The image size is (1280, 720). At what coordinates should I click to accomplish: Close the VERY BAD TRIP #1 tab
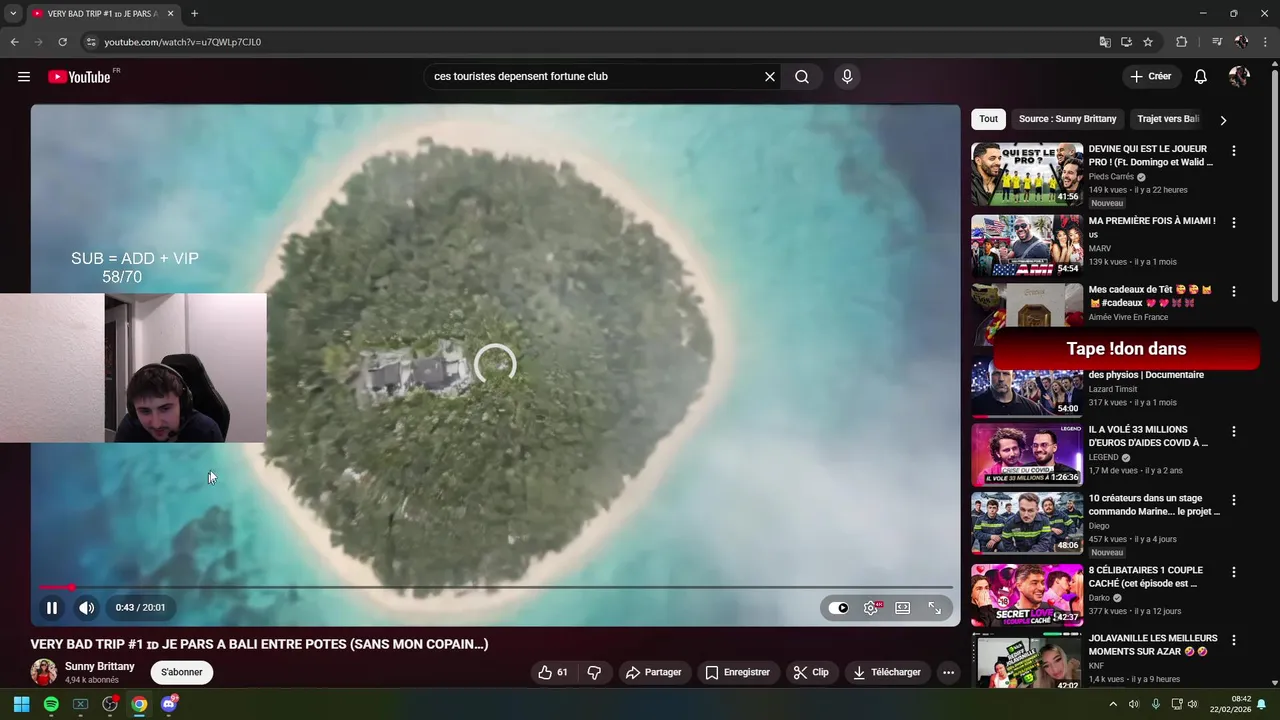170,14
